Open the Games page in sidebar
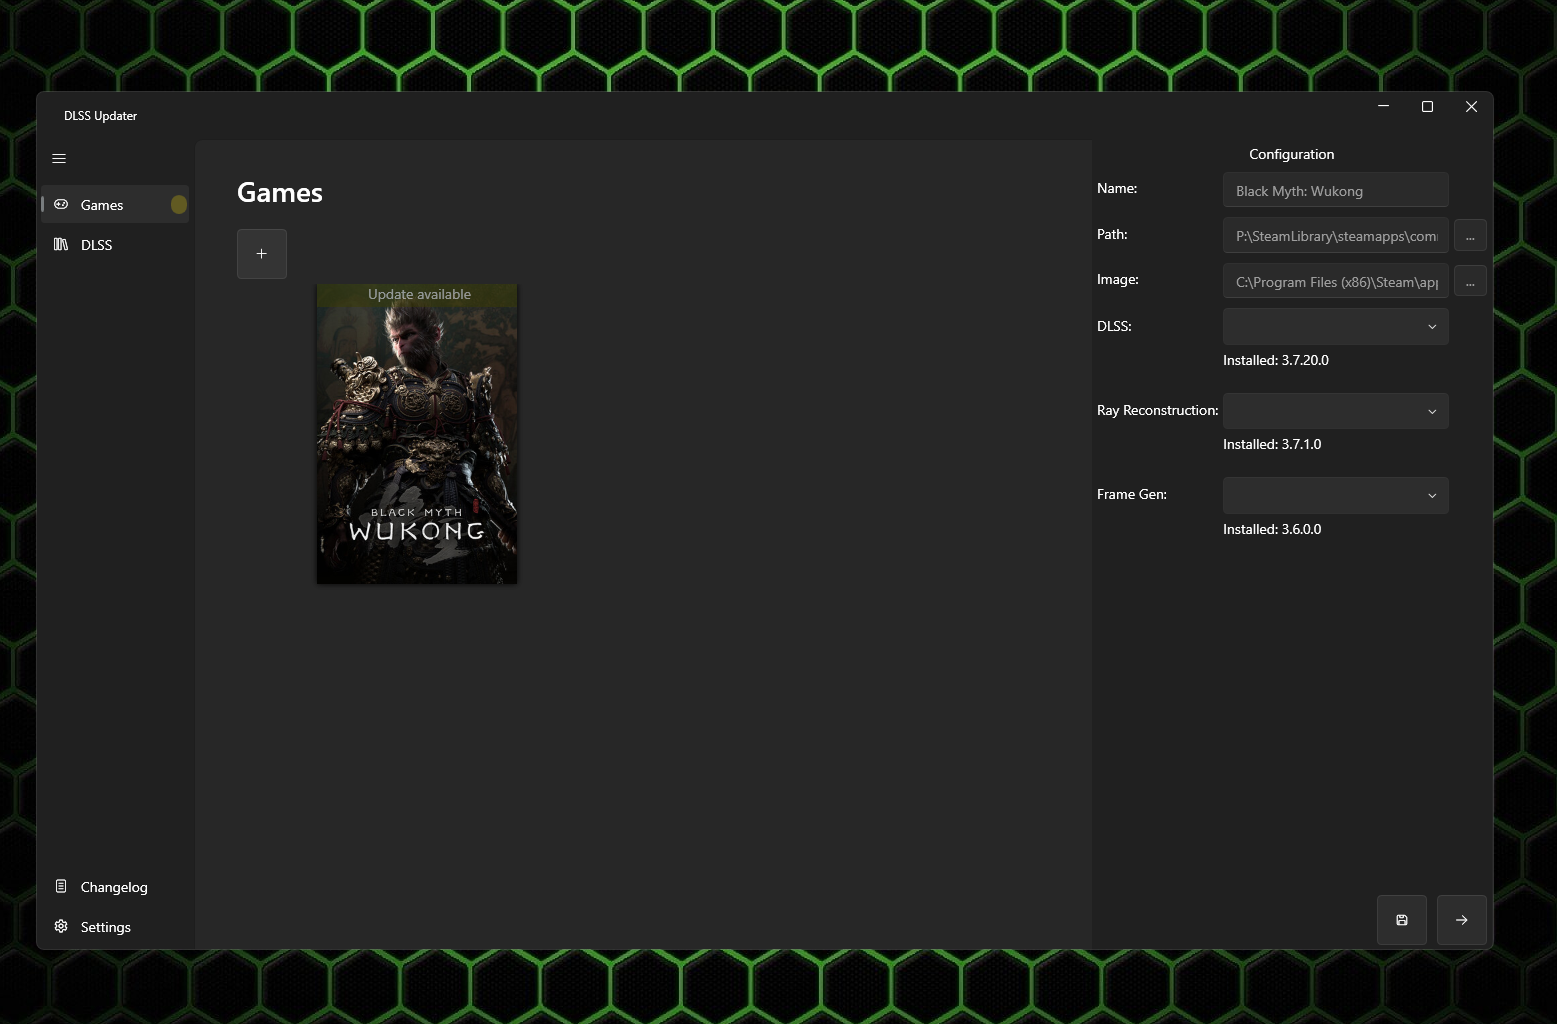1557x1024 pixels. [115, 204]
